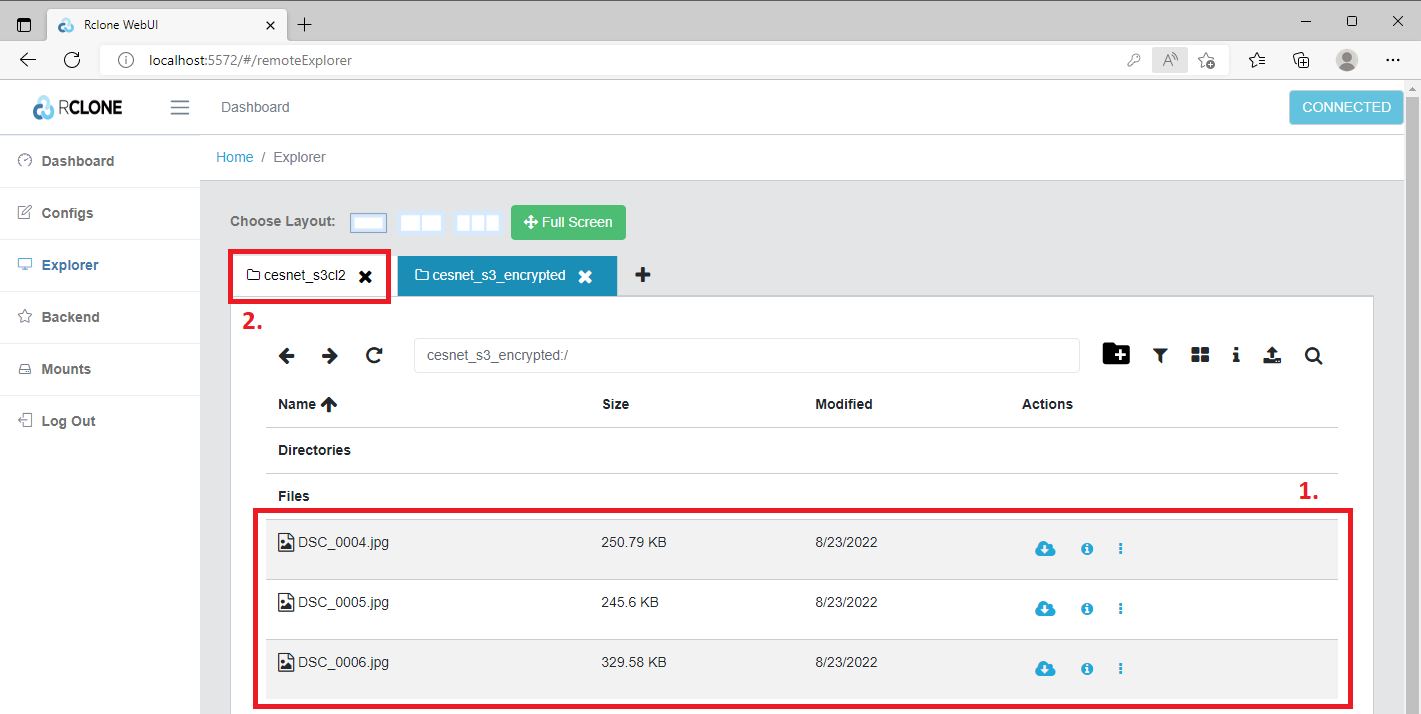Image resolution: width=1421 pixels, height=714 pixels.
Task: Open more actions menu for DSC_0004.jpg
Action: 1120,549
